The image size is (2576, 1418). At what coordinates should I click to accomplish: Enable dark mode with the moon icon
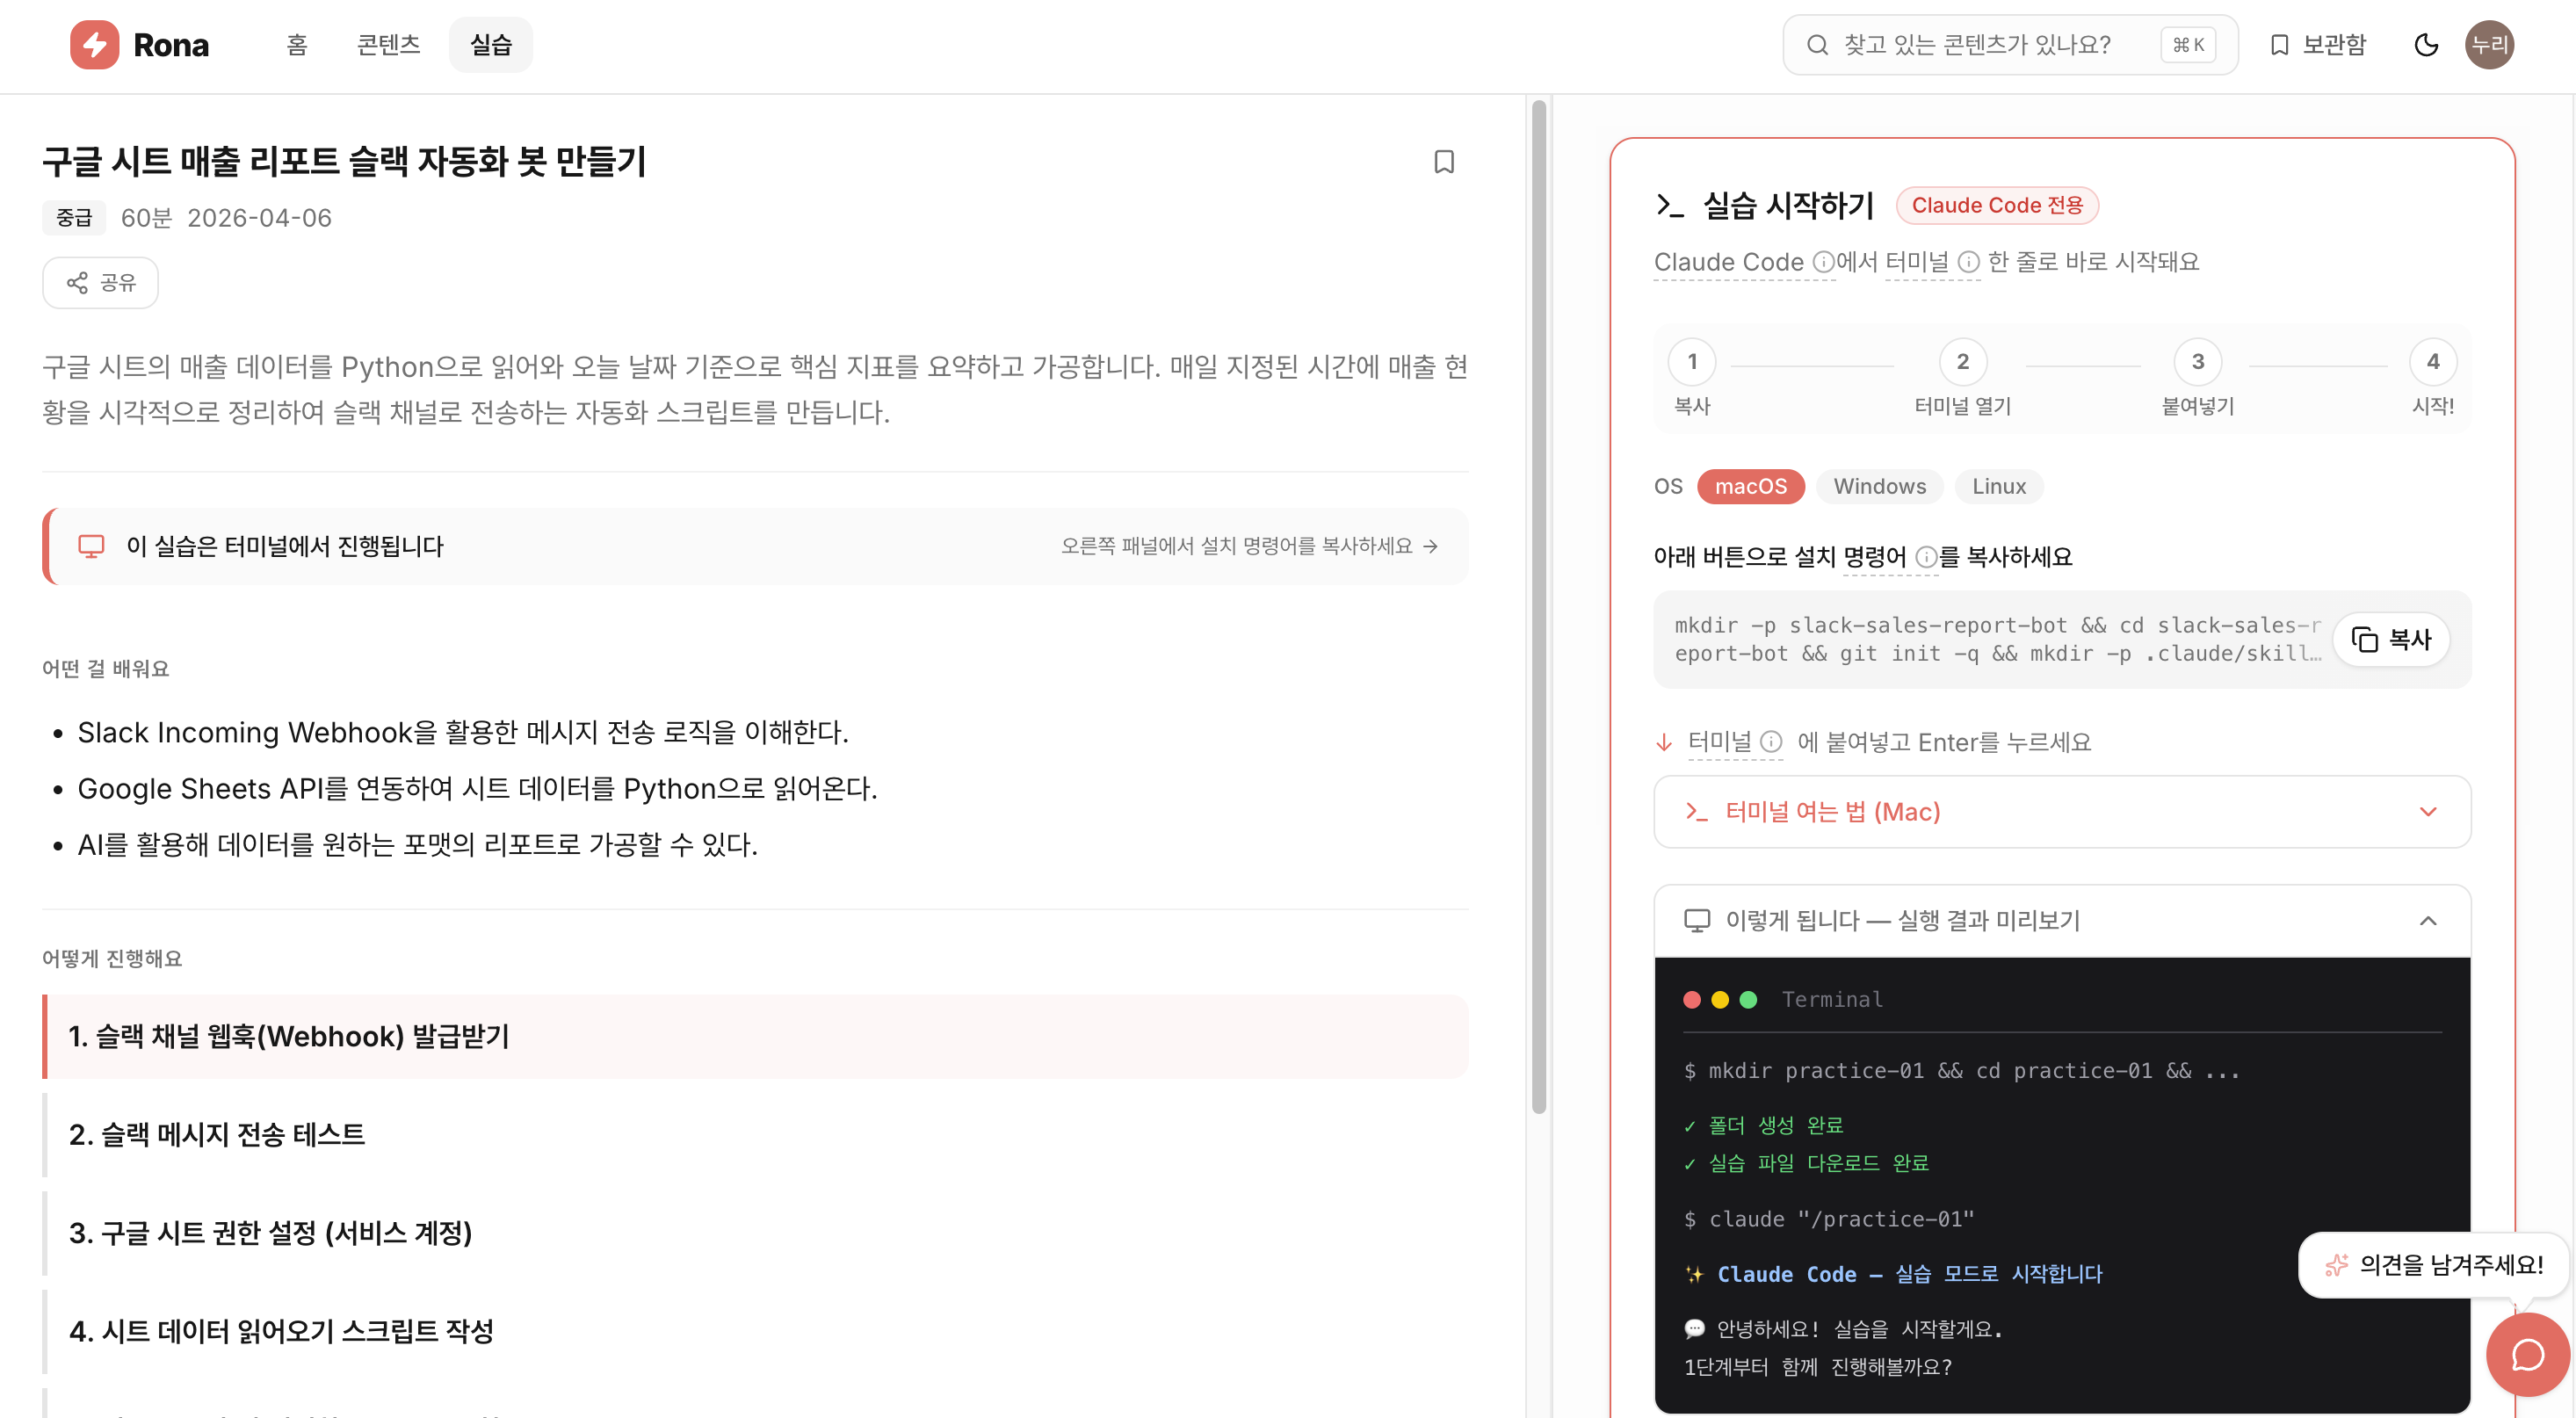tap(2427, 45)
